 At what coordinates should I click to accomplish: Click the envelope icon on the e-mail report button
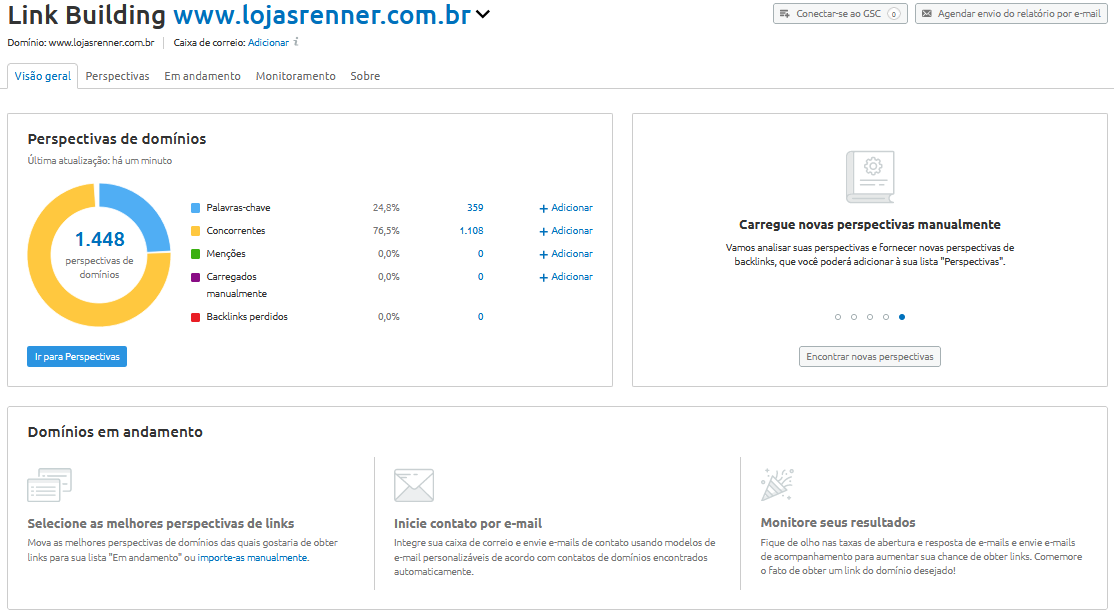coord(926,14)
